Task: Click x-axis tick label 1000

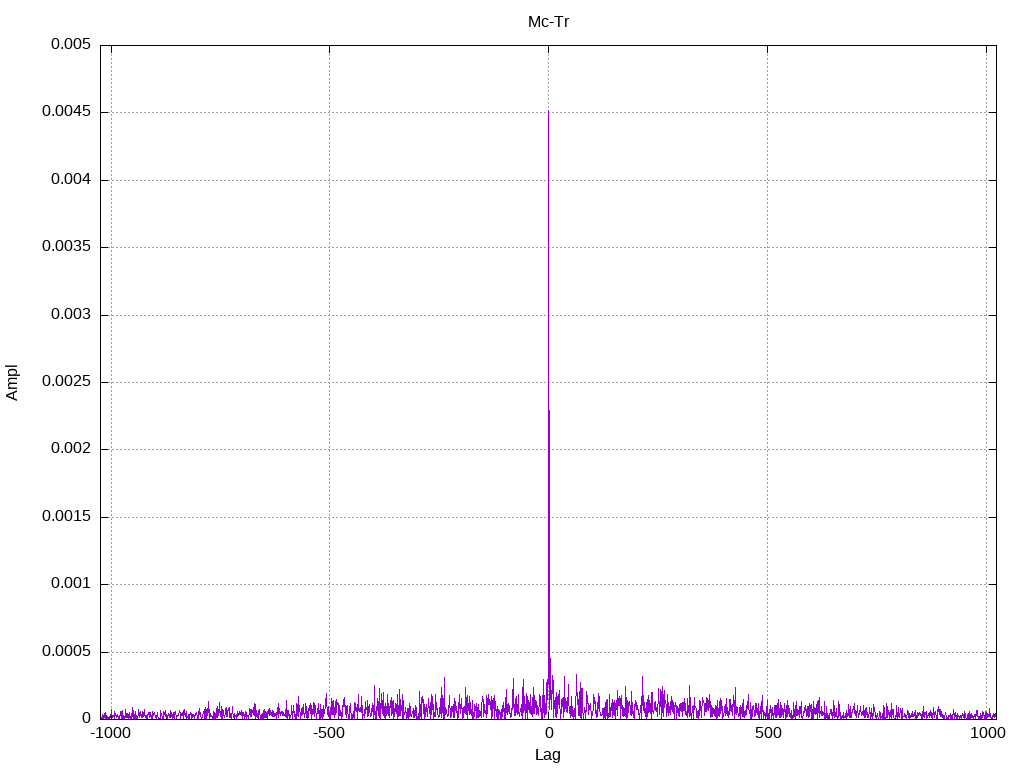Action: point(987,733)
